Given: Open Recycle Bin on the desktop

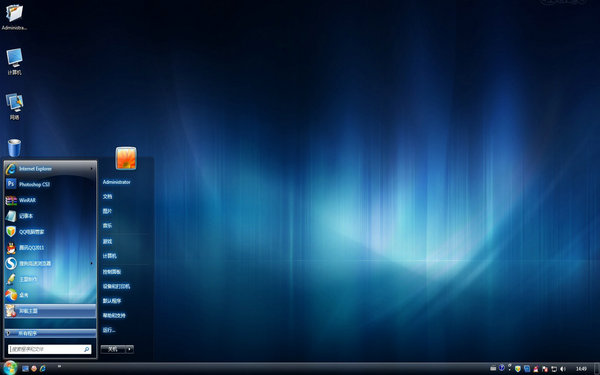Looking at the screenshot, I should [15, 148].
